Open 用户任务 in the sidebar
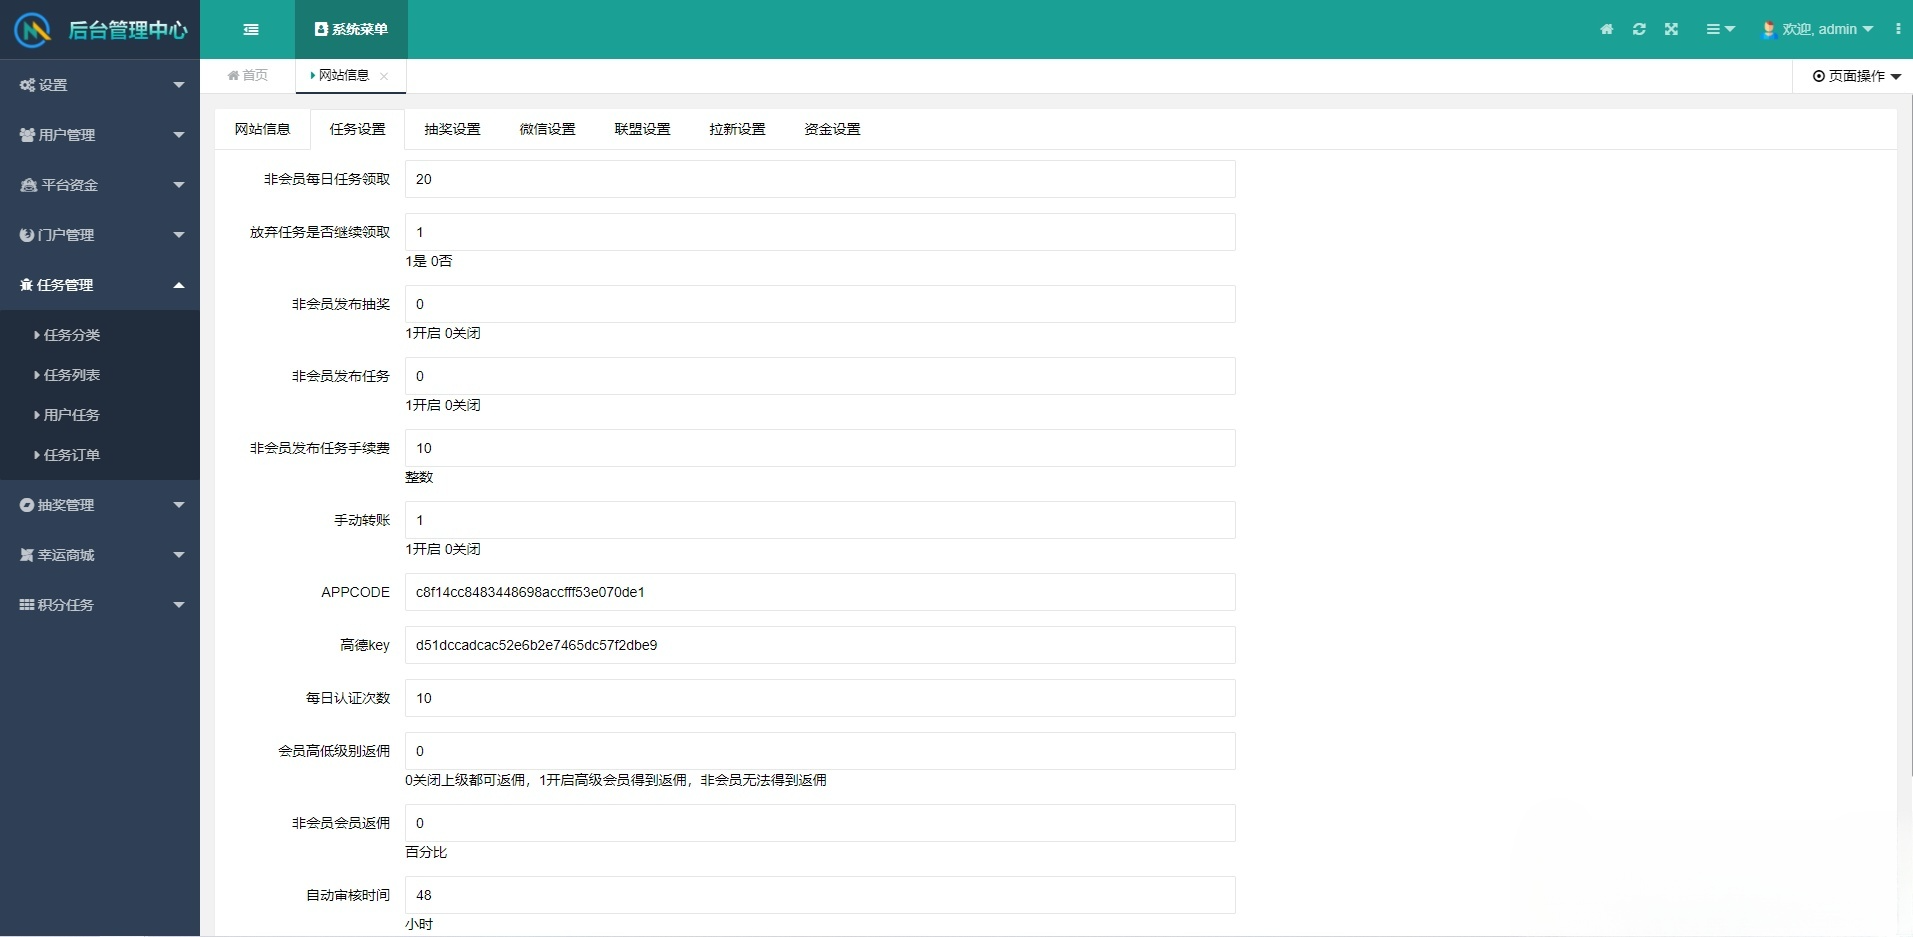 coord(72,414)
